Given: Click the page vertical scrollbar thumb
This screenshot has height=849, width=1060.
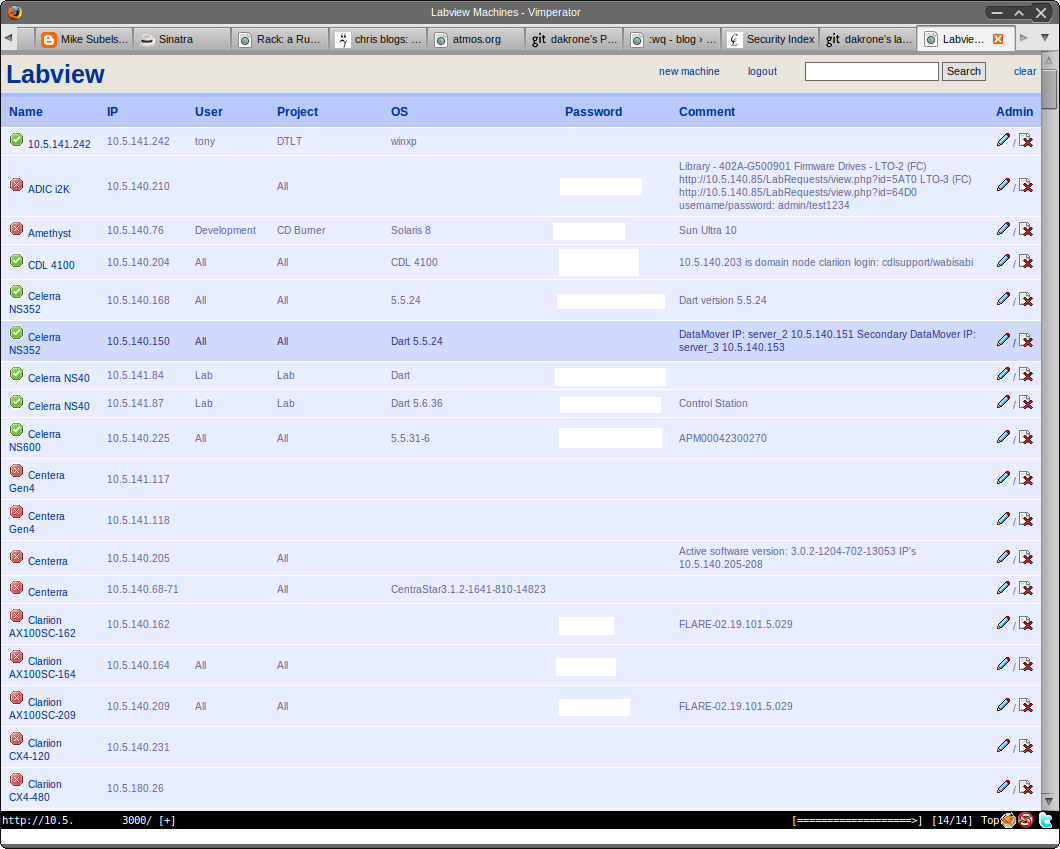Looking at the screenshot, I should pyautogui.click(x=1049, y=88).
